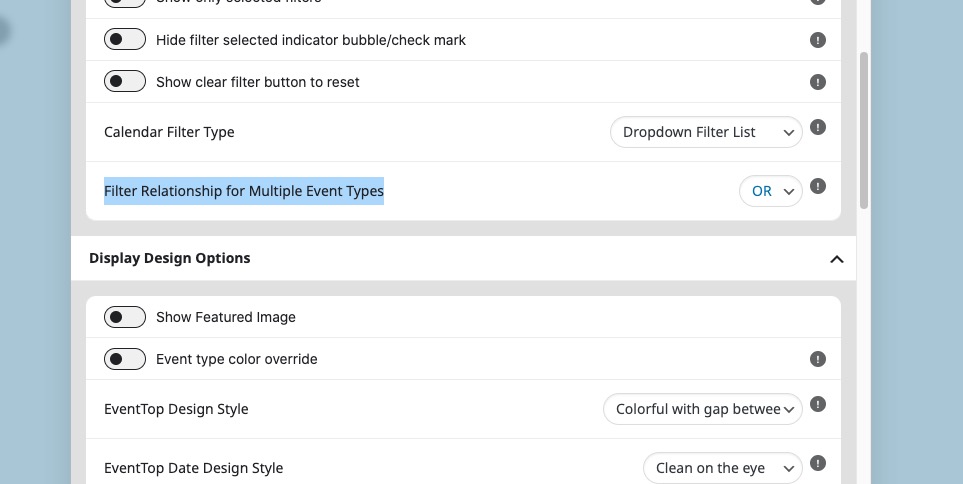
Task: Click info icon for EventTop Design Style
Action: point(817,404)
